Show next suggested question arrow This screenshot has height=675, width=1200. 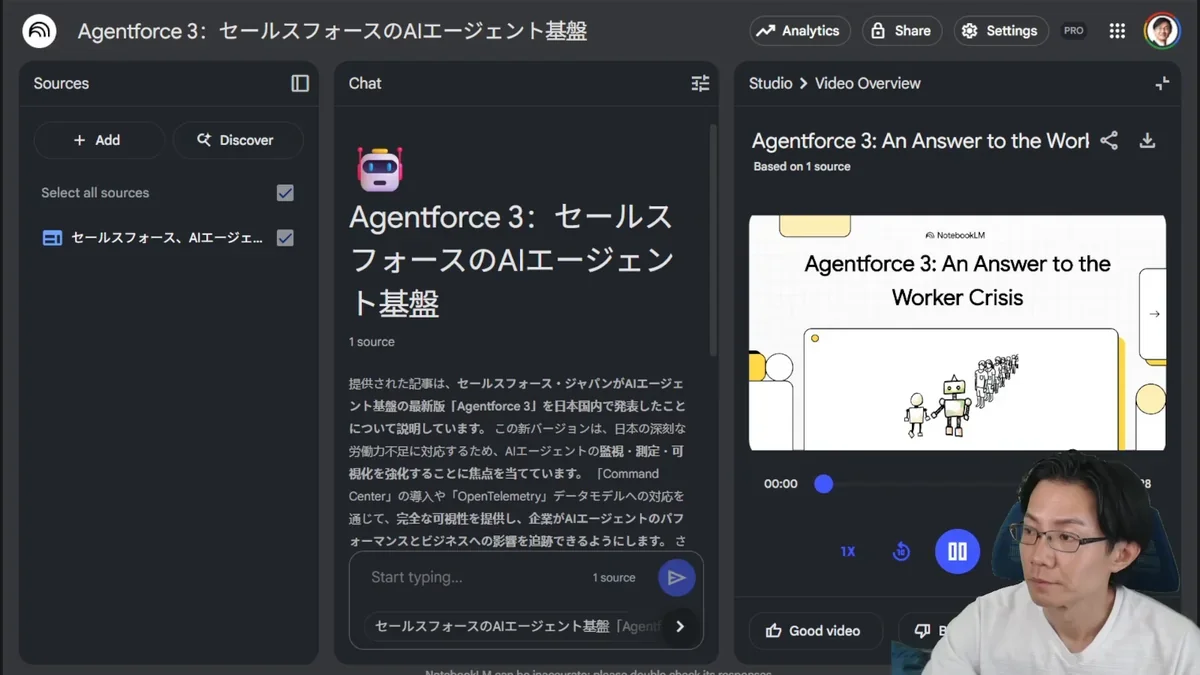680,626
